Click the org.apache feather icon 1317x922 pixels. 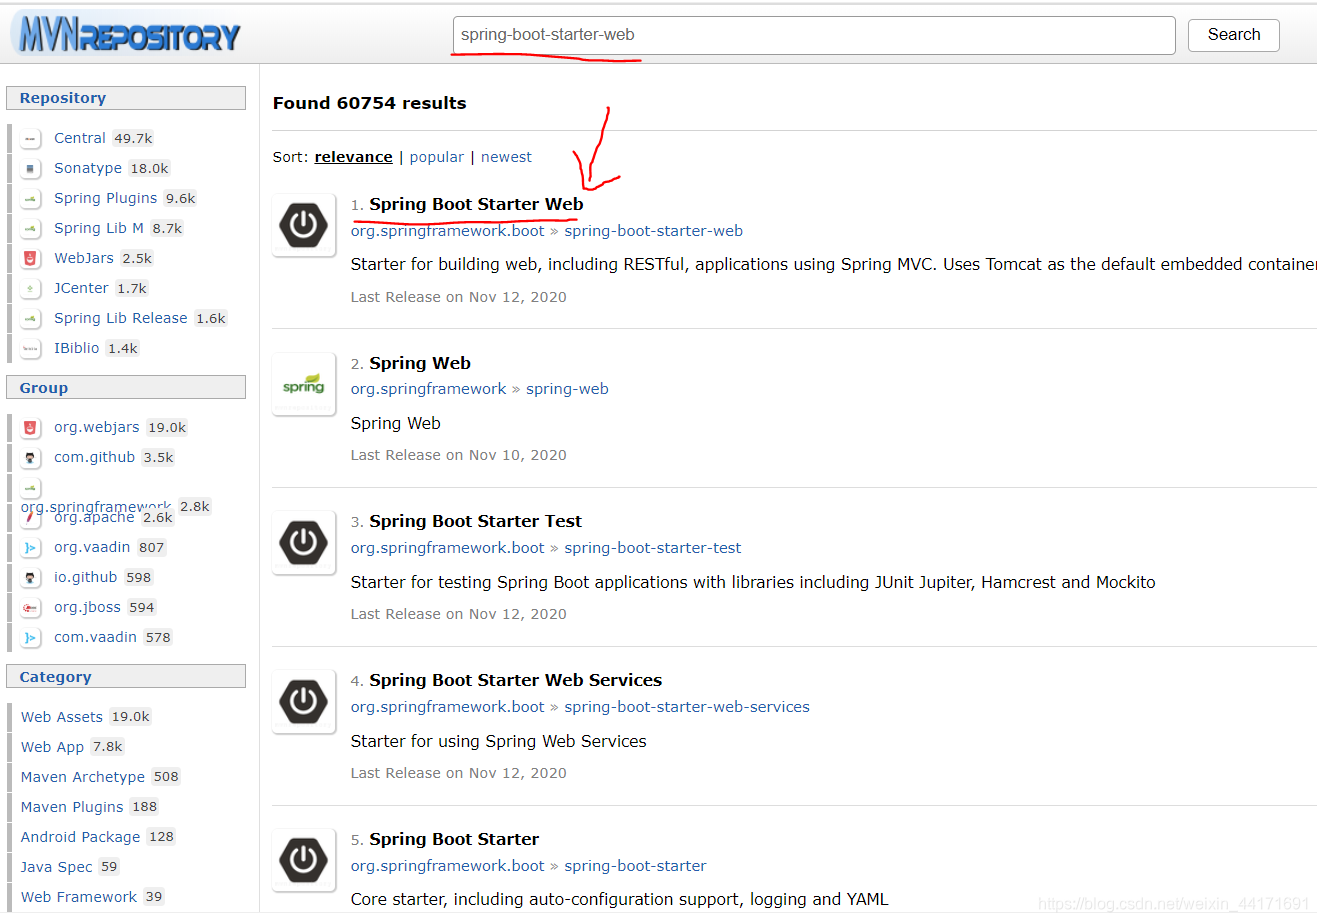(x=30, y=518)
